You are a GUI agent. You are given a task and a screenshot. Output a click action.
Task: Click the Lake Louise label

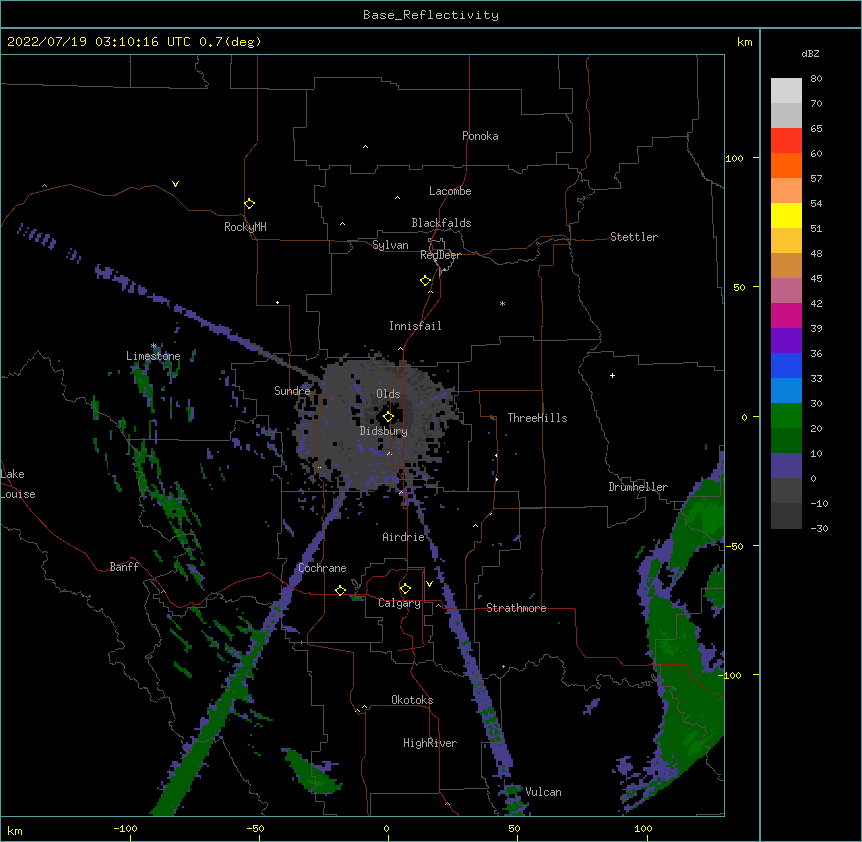[x=16, y=484]
